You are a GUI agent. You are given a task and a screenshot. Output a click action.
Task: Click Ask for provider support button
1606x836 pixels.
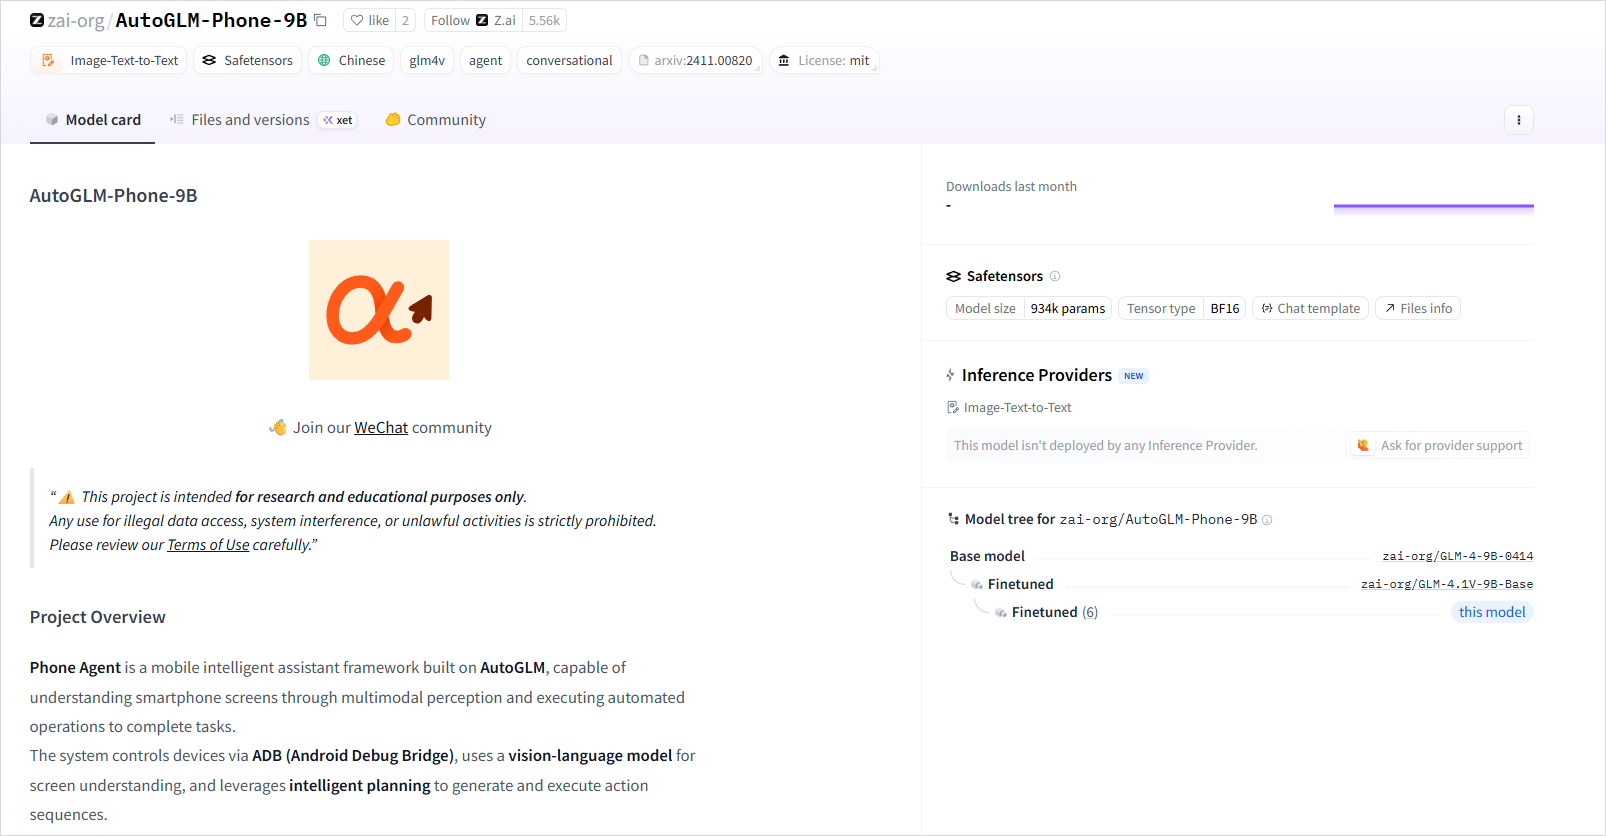[x=1439, y=446]
